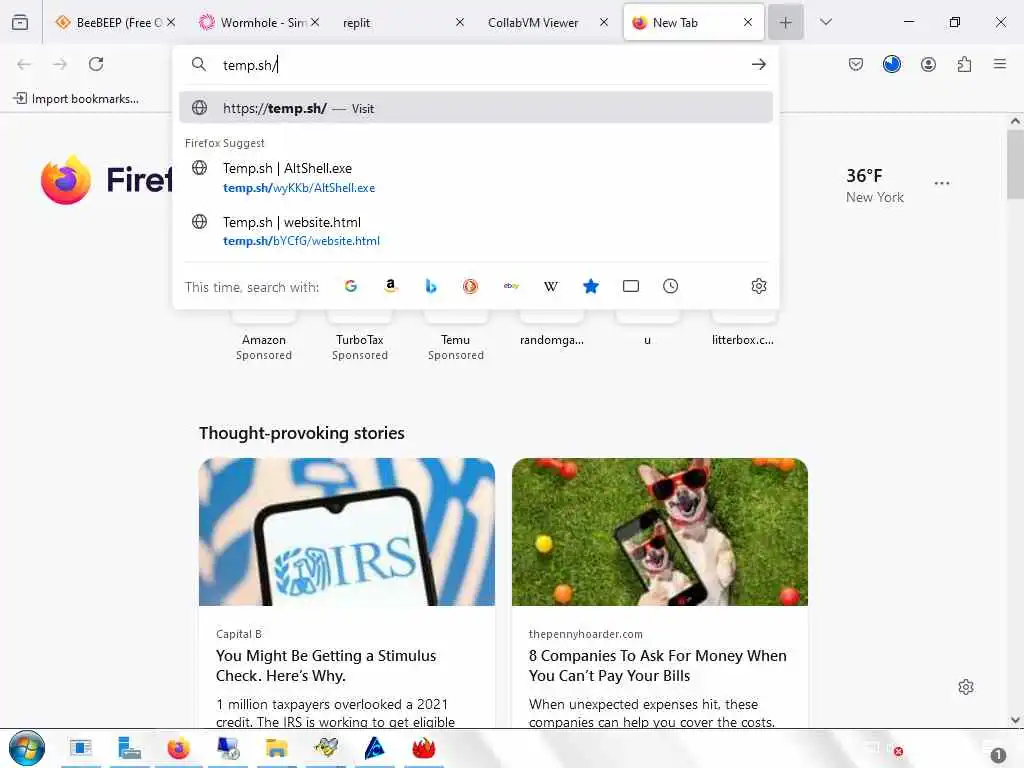The width and height of the screenshot is (1024, 768).
Task: Click the red error icon in system tray
Action: [x=899, y=752]
